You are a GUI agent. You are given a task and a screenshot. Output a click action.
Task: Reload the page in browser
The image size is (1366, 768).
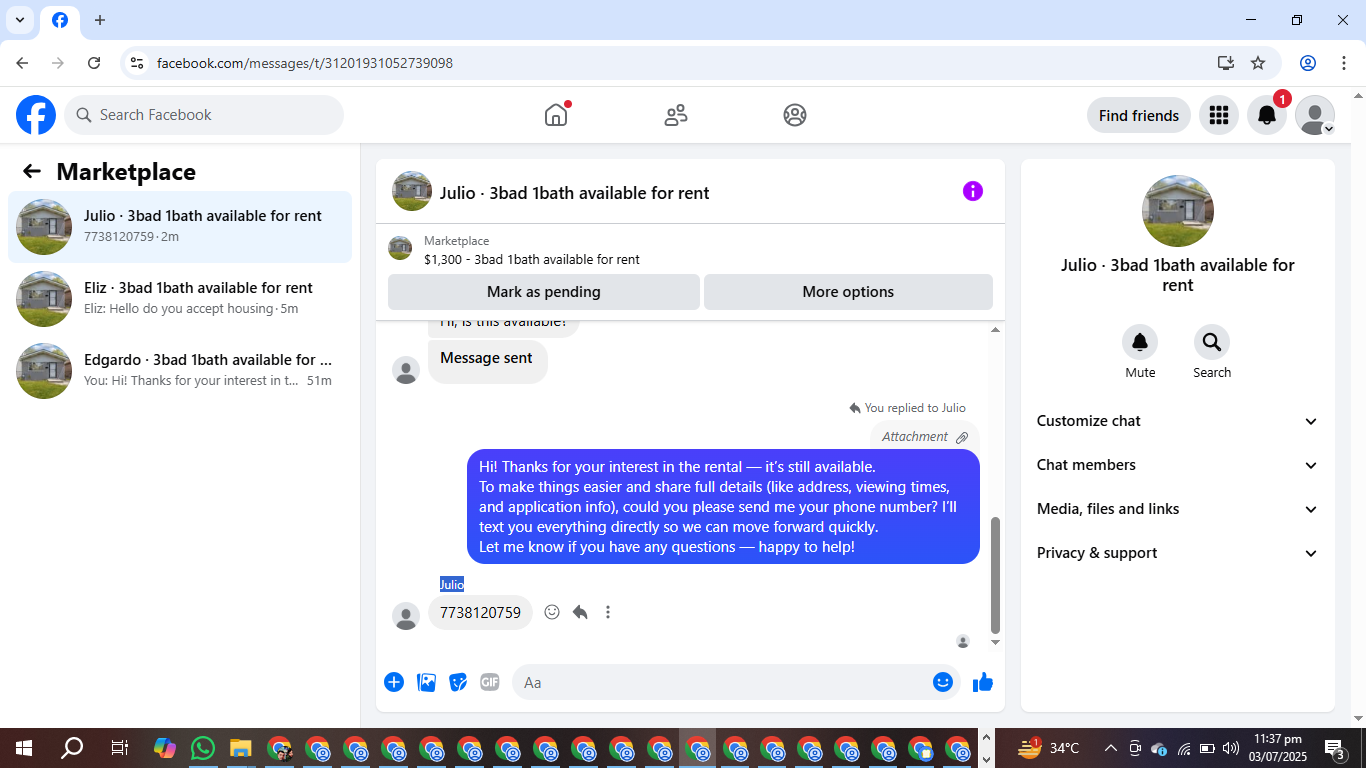94,63
